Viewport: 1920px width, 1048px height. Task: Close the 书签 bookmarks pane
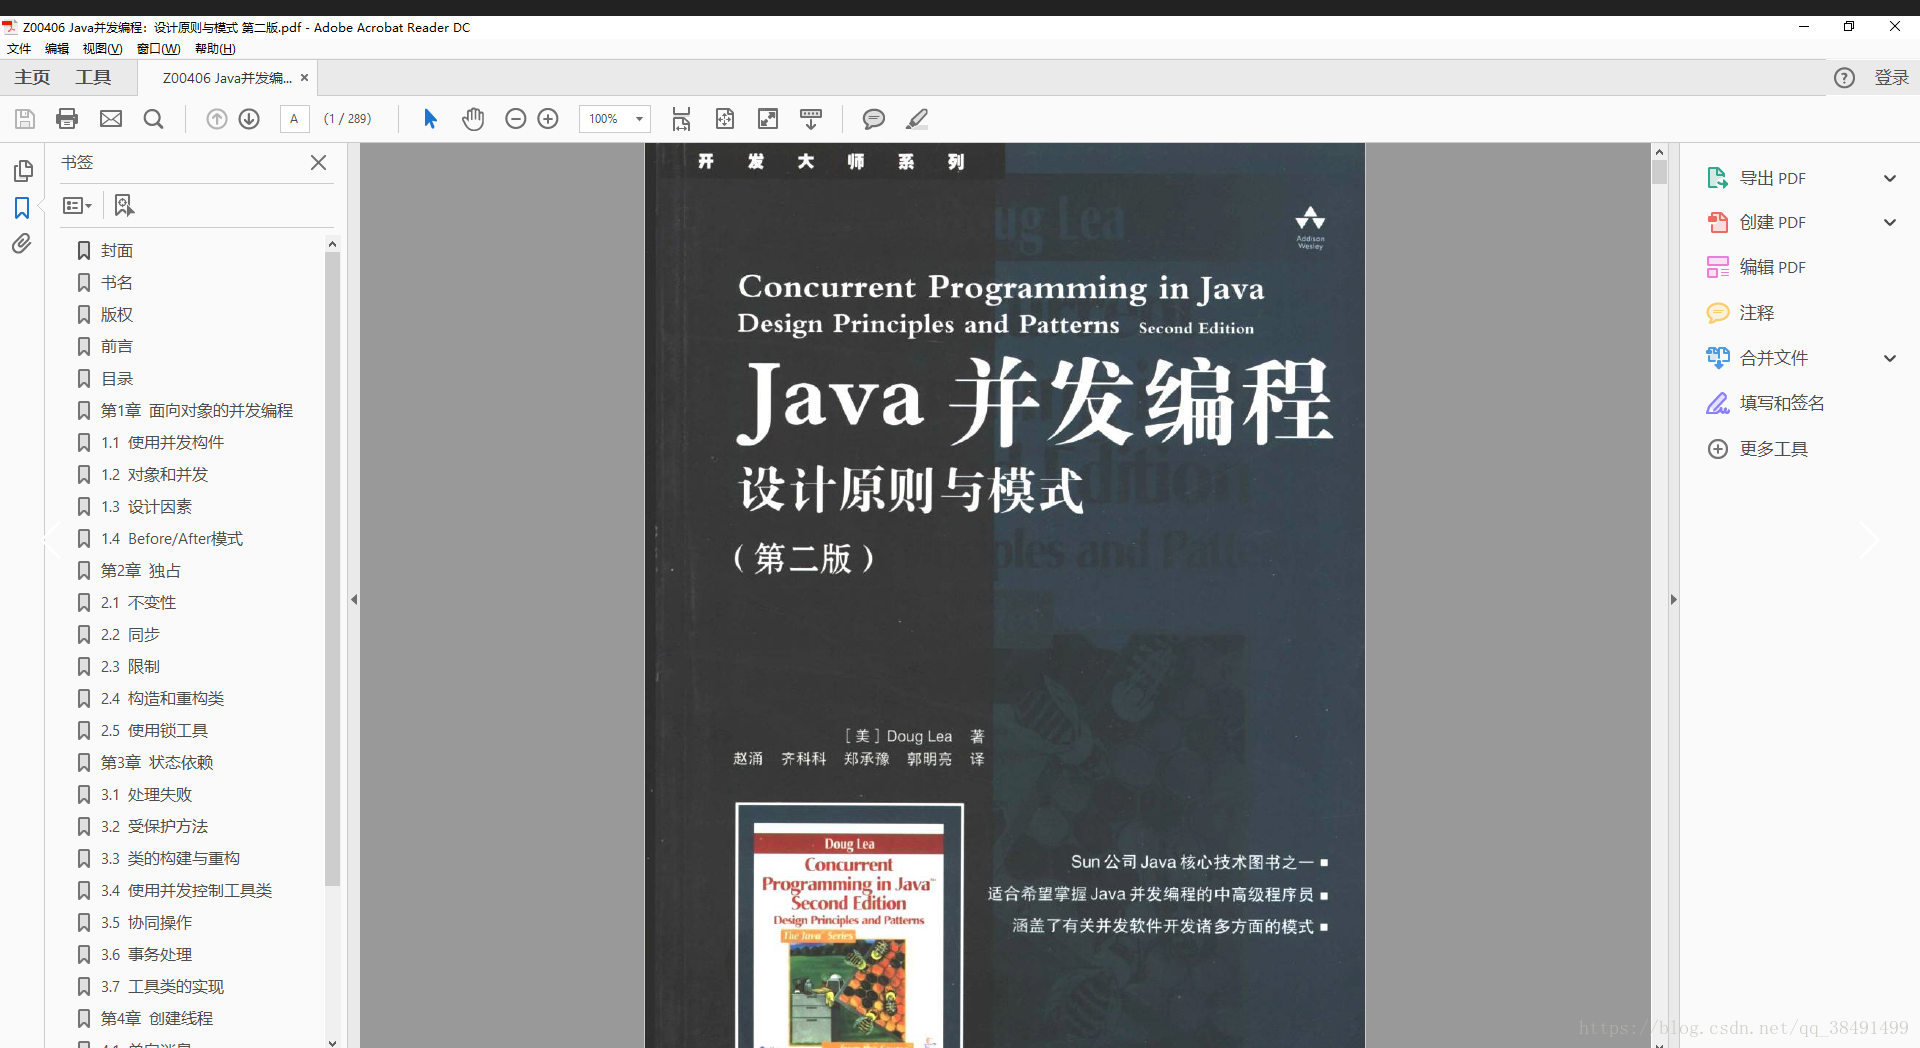pos(319,162)
